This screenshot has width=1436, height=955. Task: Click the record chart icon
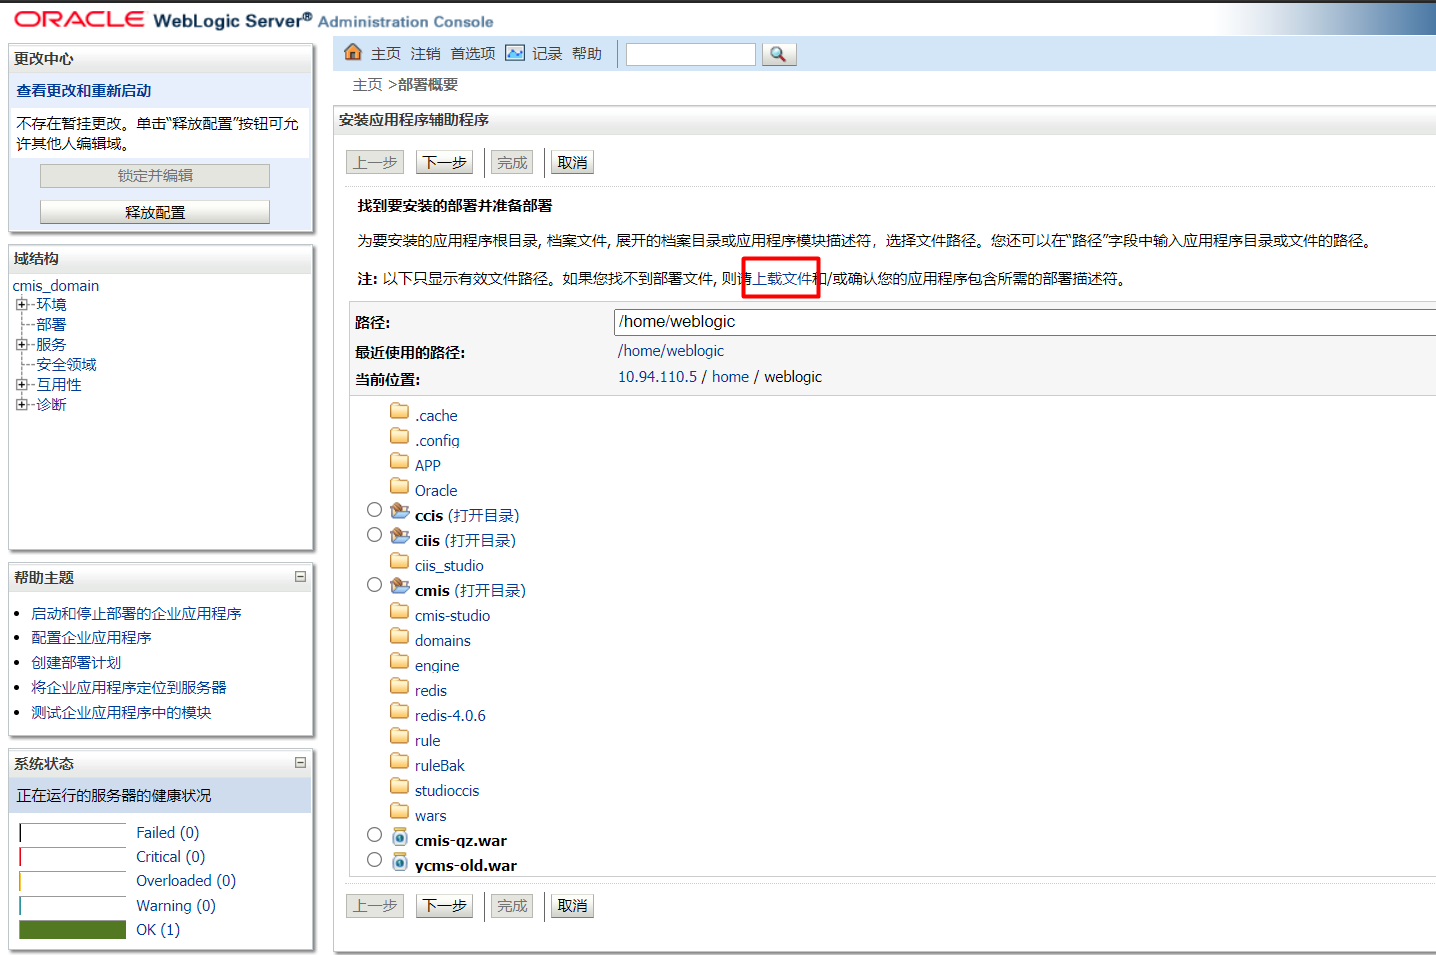pyautogui.click(x=515, y=53)
